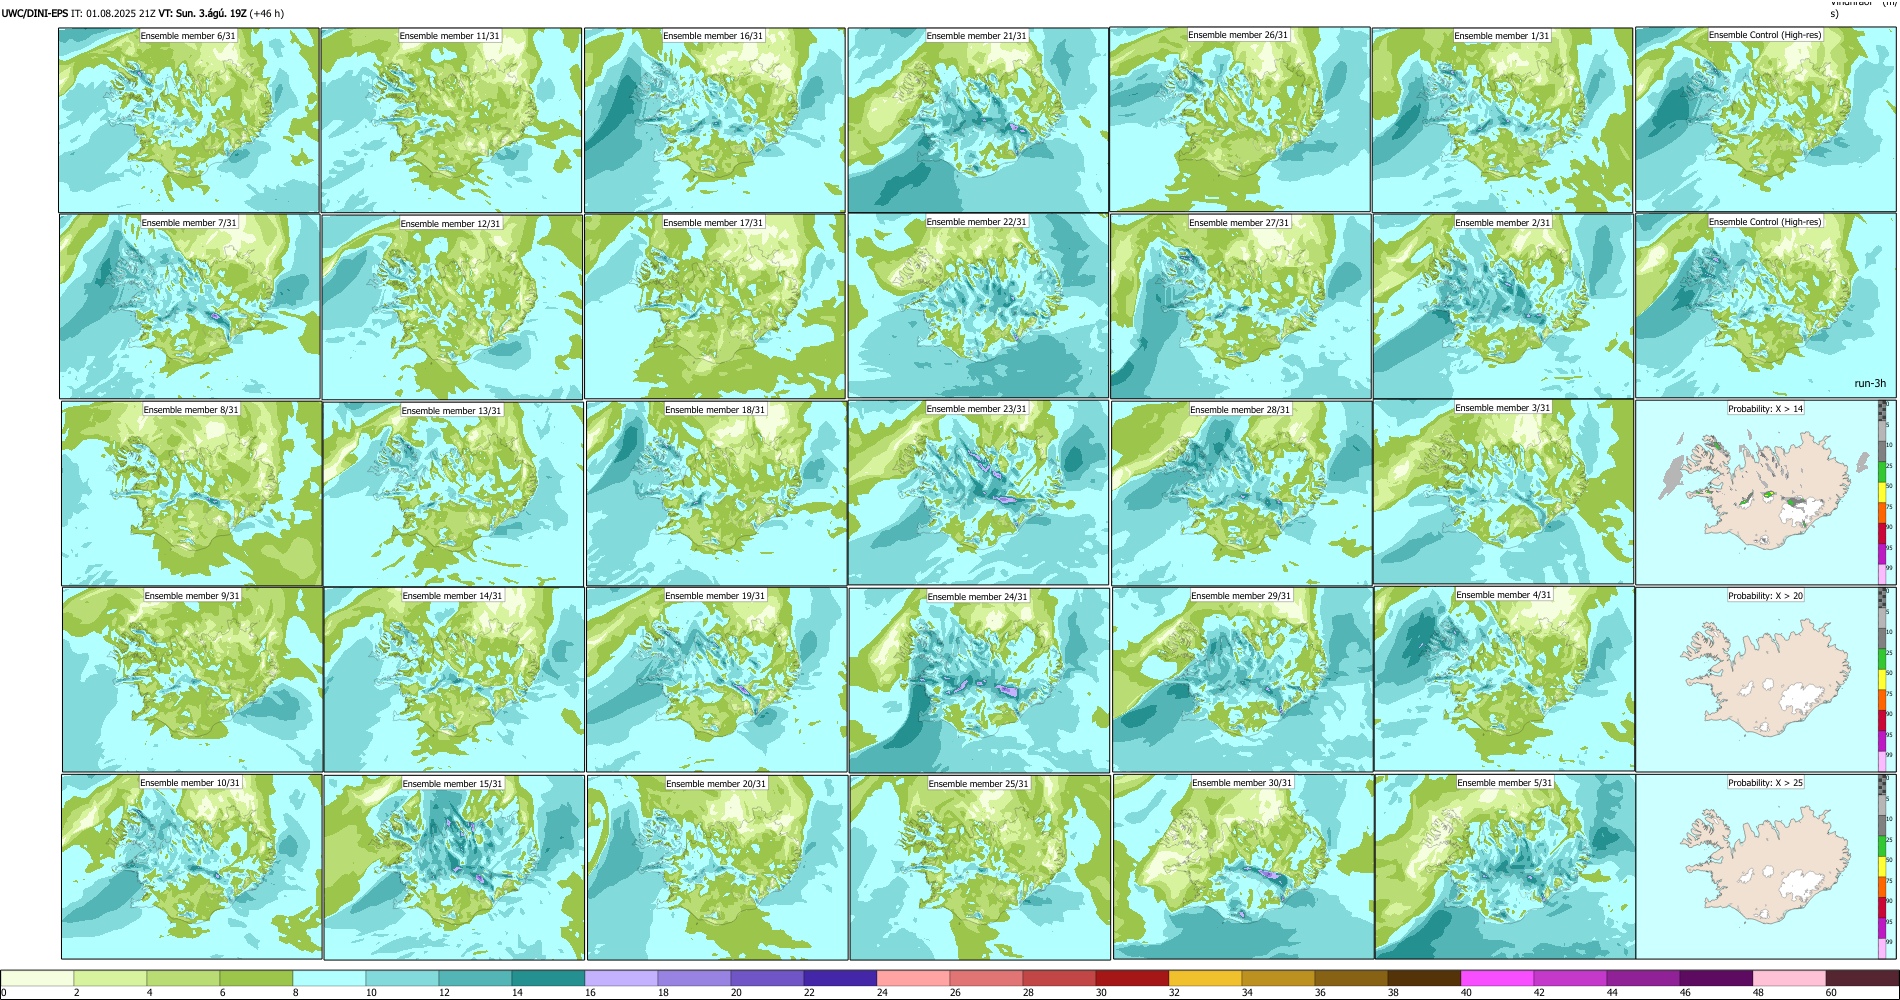Pick the dark blue 22–24 legend swatch
1900x1000 pixels.
[x=840, y=978]
